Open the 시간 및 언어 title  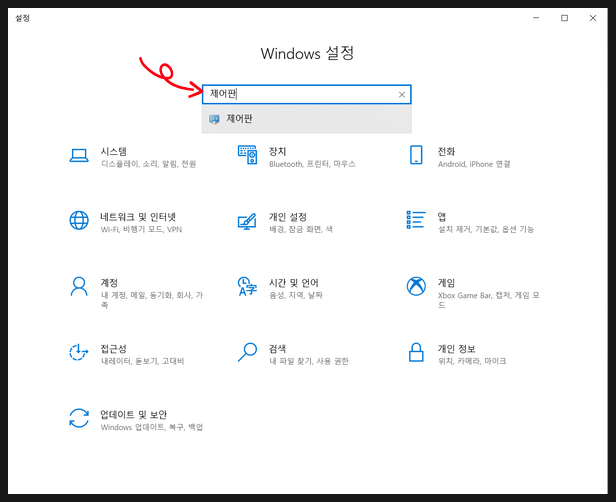[x=293, y=283]
